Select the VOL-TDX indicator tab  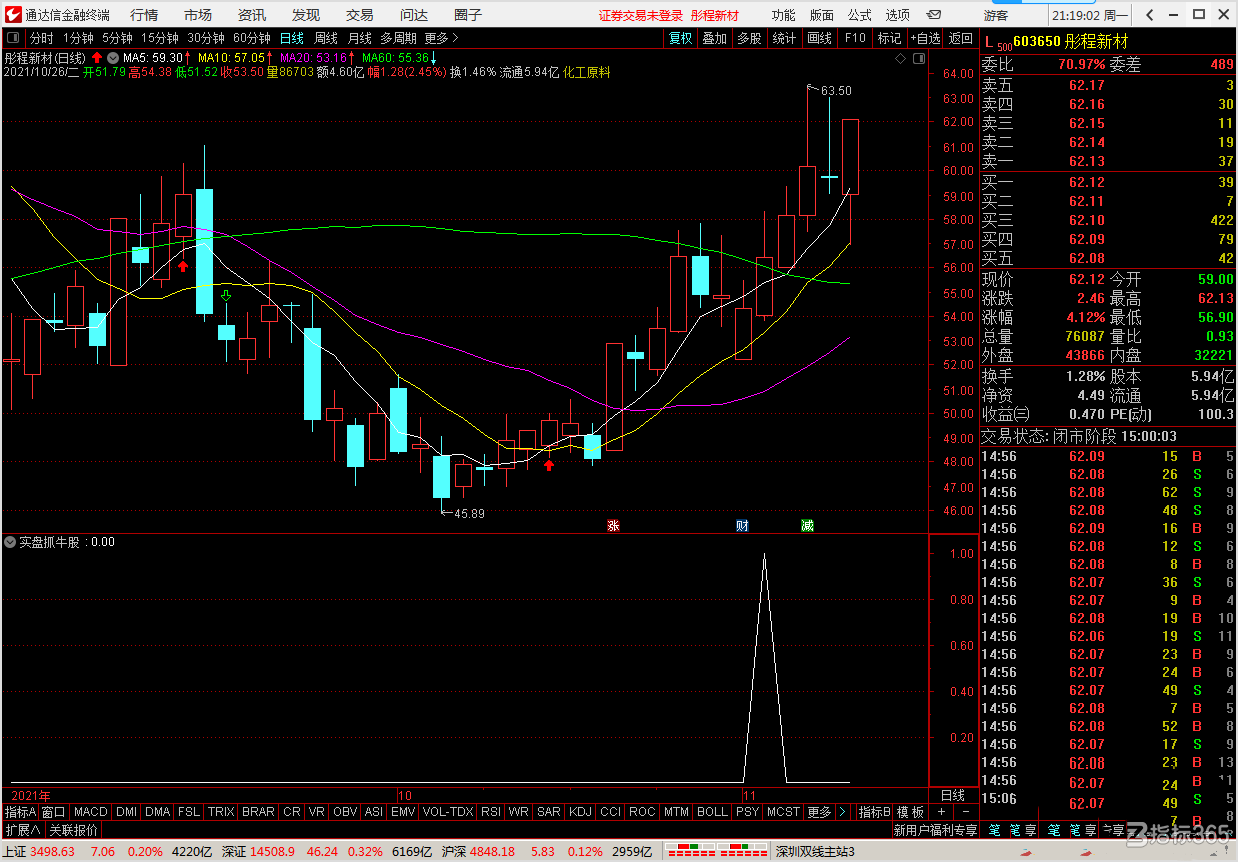coord(448,812)
